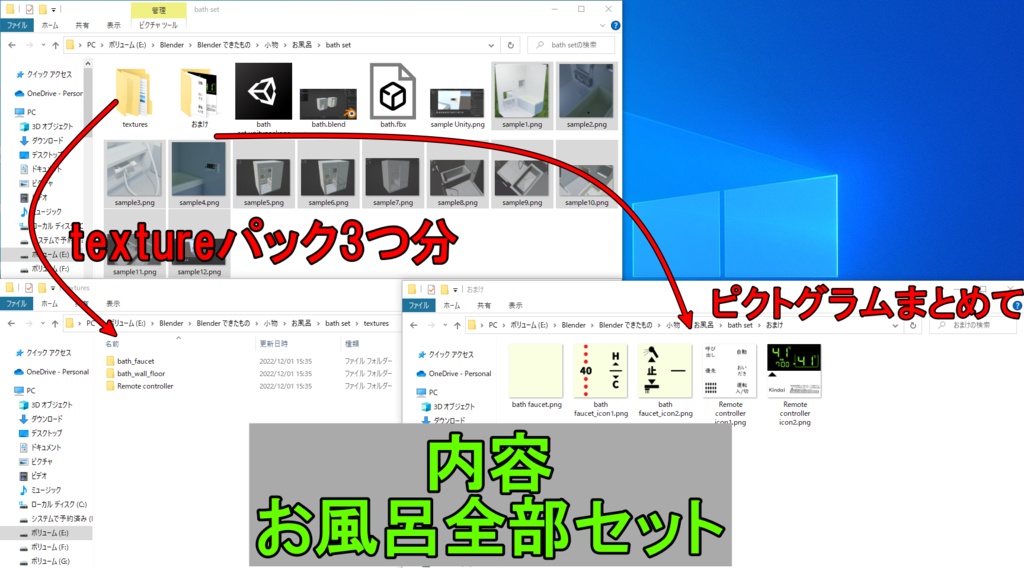The width and height of the screenshot is (1024, 568).
Task: Refresh the bath set window
Action: pos(511,45)
